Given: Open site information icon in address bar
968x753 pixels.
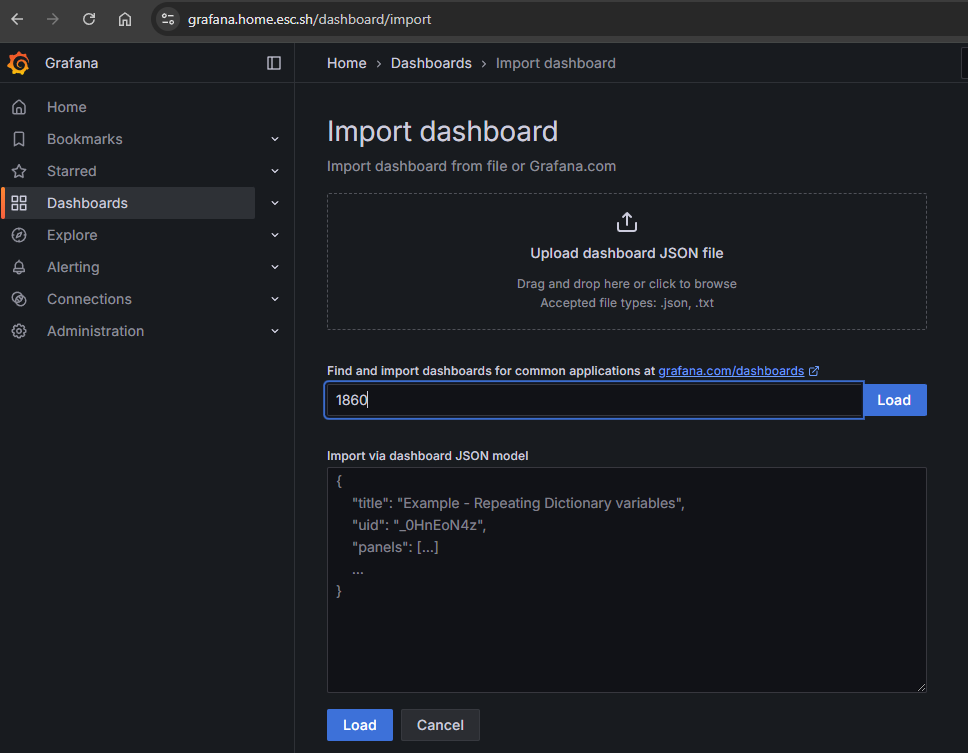Looking at the screenshot, I should pos(168,19).
